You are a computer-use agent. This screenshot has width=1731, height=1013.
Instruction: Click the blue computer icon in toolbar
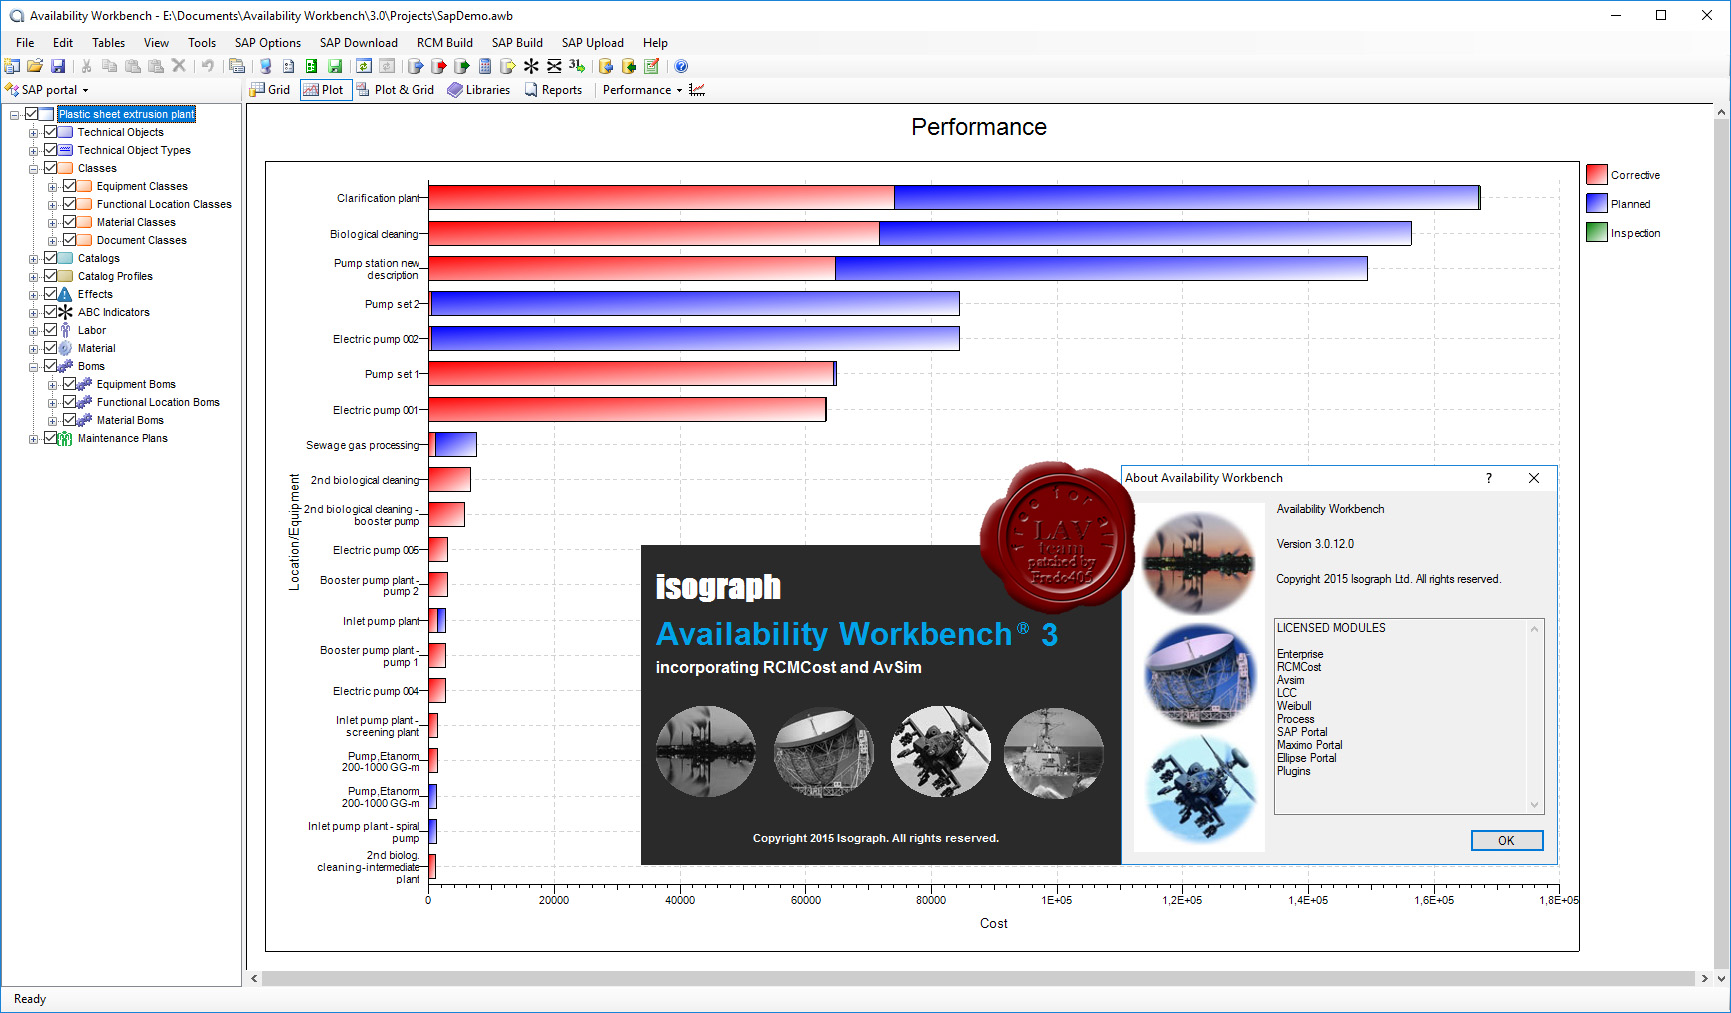pos(265,66)
